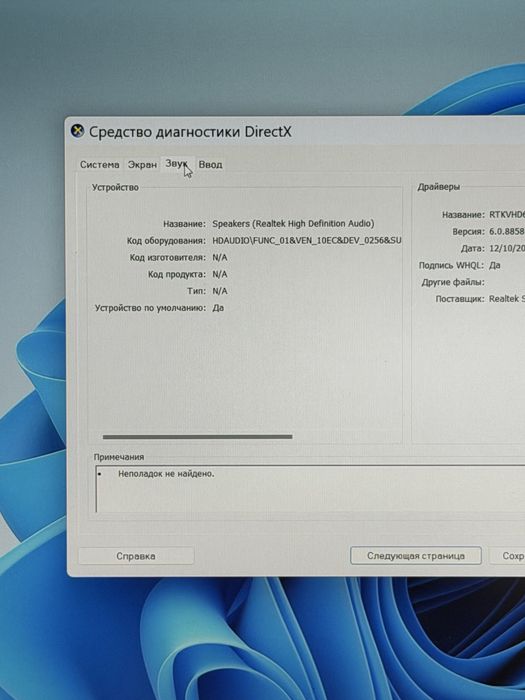Click the Справка button
The height and width of the screenshot is (700, 525).
point(136,556)
